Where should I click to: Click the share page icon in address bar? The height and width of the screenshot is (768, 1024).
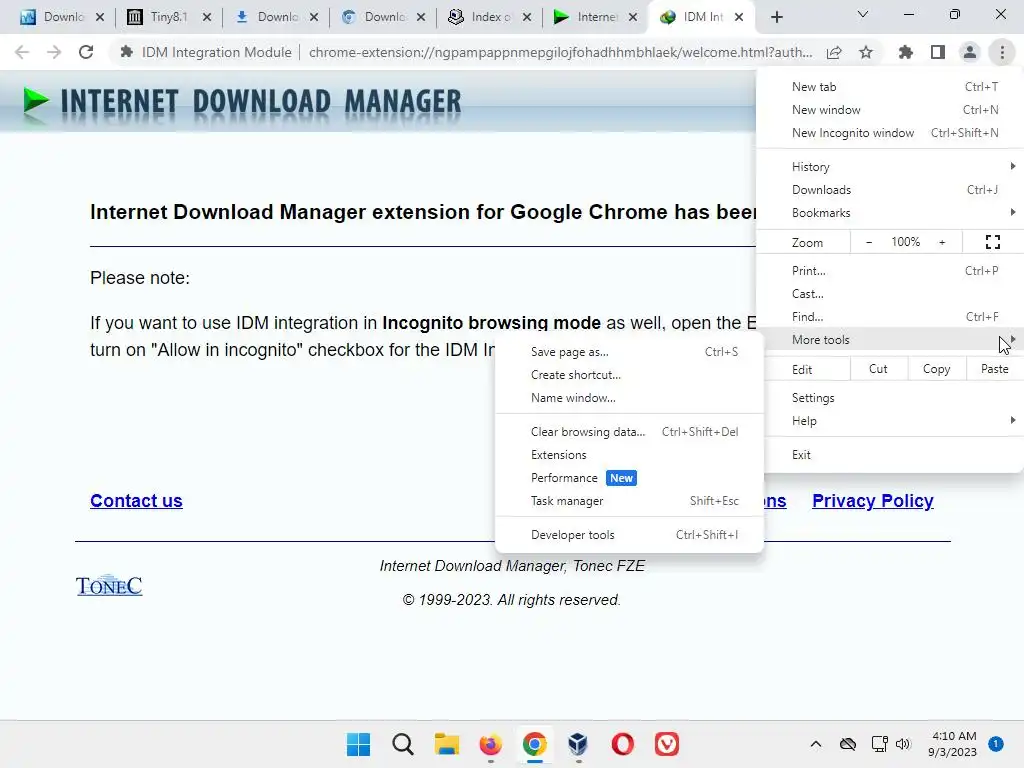834,52
